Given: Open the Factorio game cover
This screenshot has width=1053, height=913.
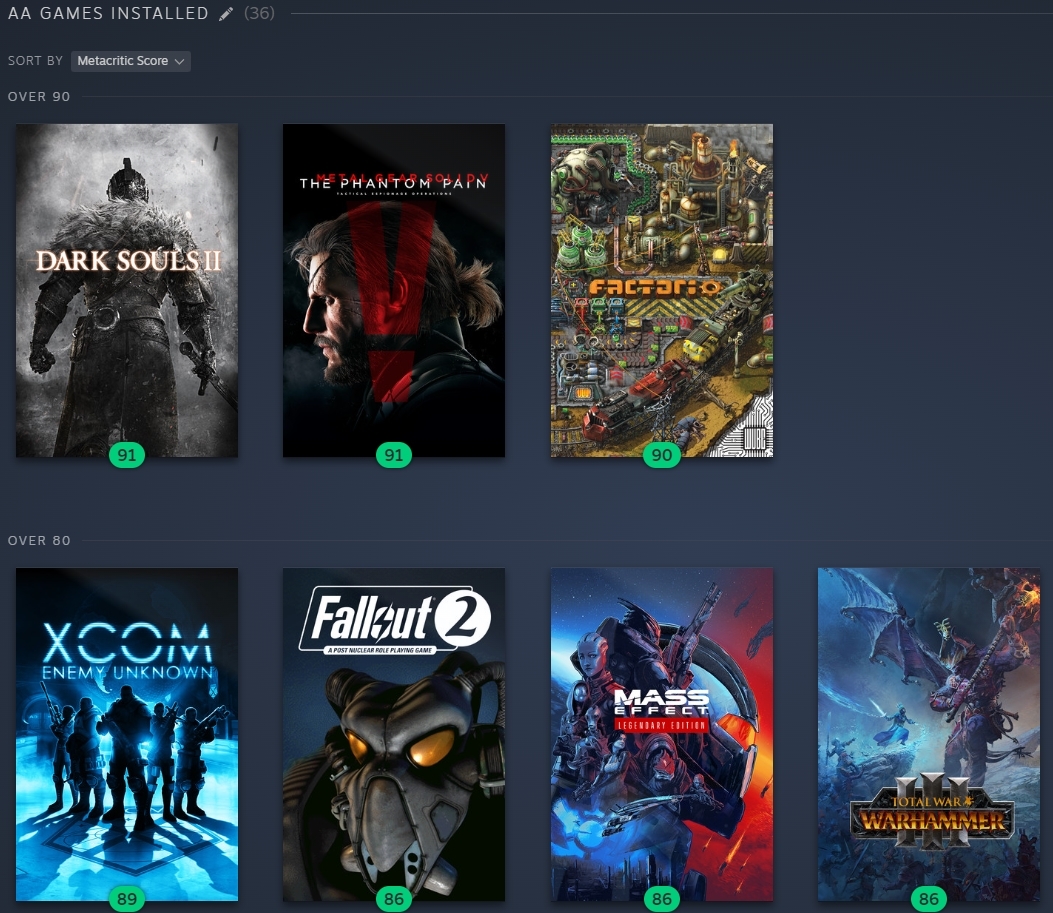Looking at the screenshot, I should 661,290.
